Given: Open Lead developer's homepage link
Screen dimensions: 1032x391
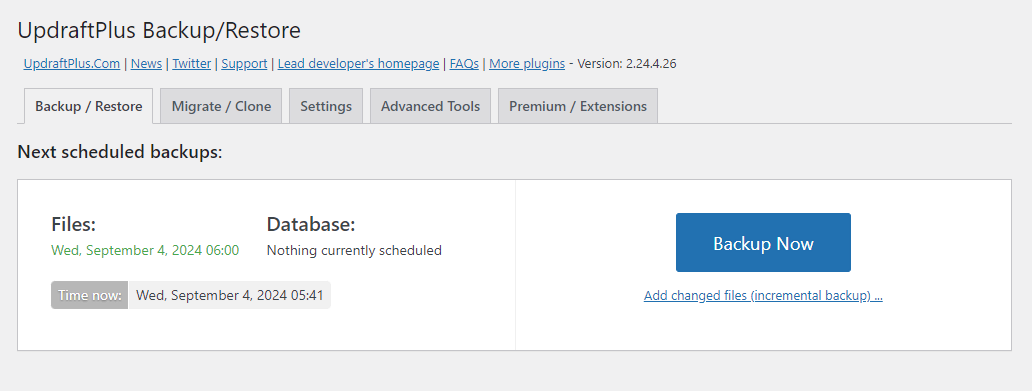Looking at the screenshot, I should click(x=358, y=64).
